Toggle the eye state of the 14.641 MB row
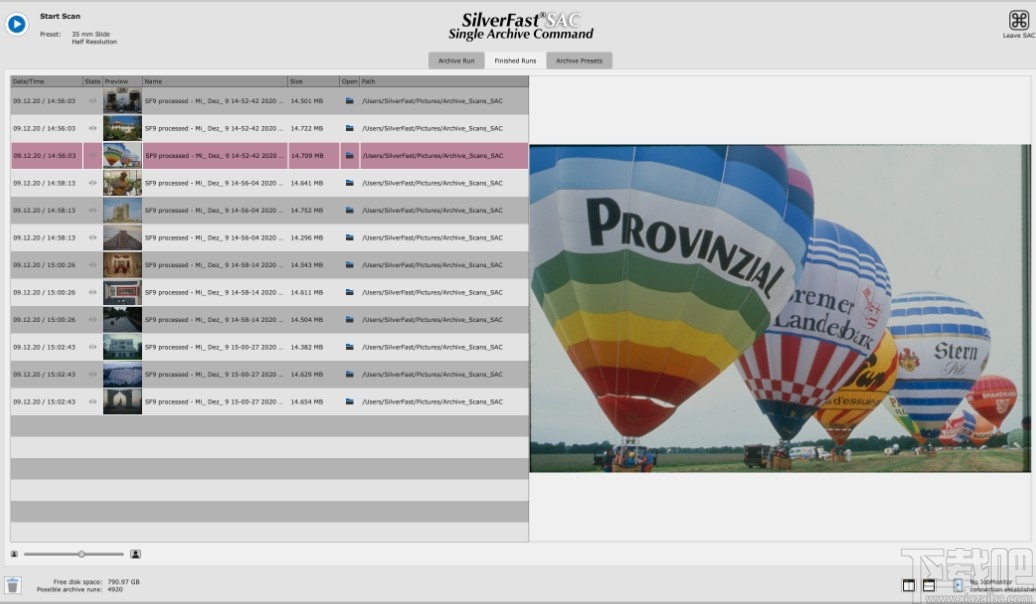The width and height of the screenshot is (1036, 604). (x=92, y=183)
